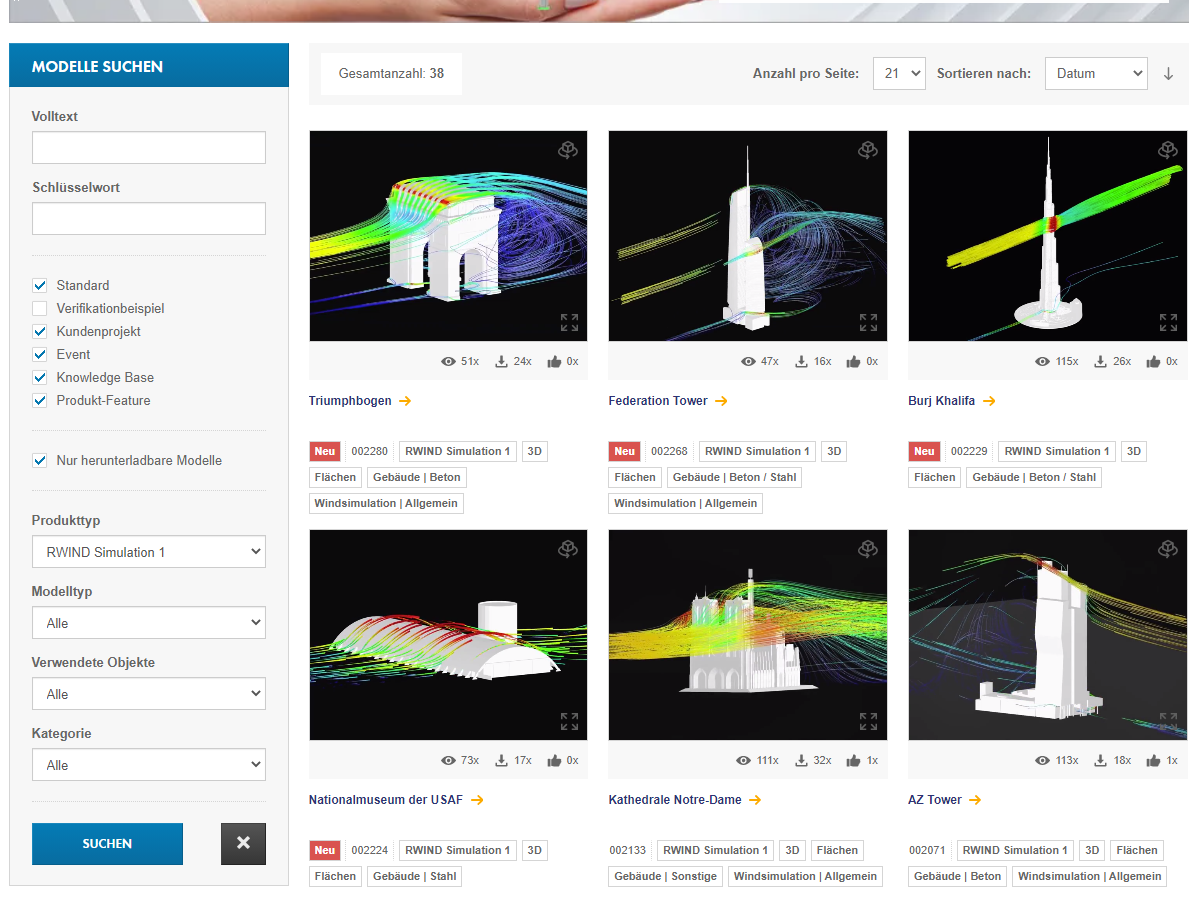Click the thumbs-up icon under Kathedrale Notre-Dame

854,760
